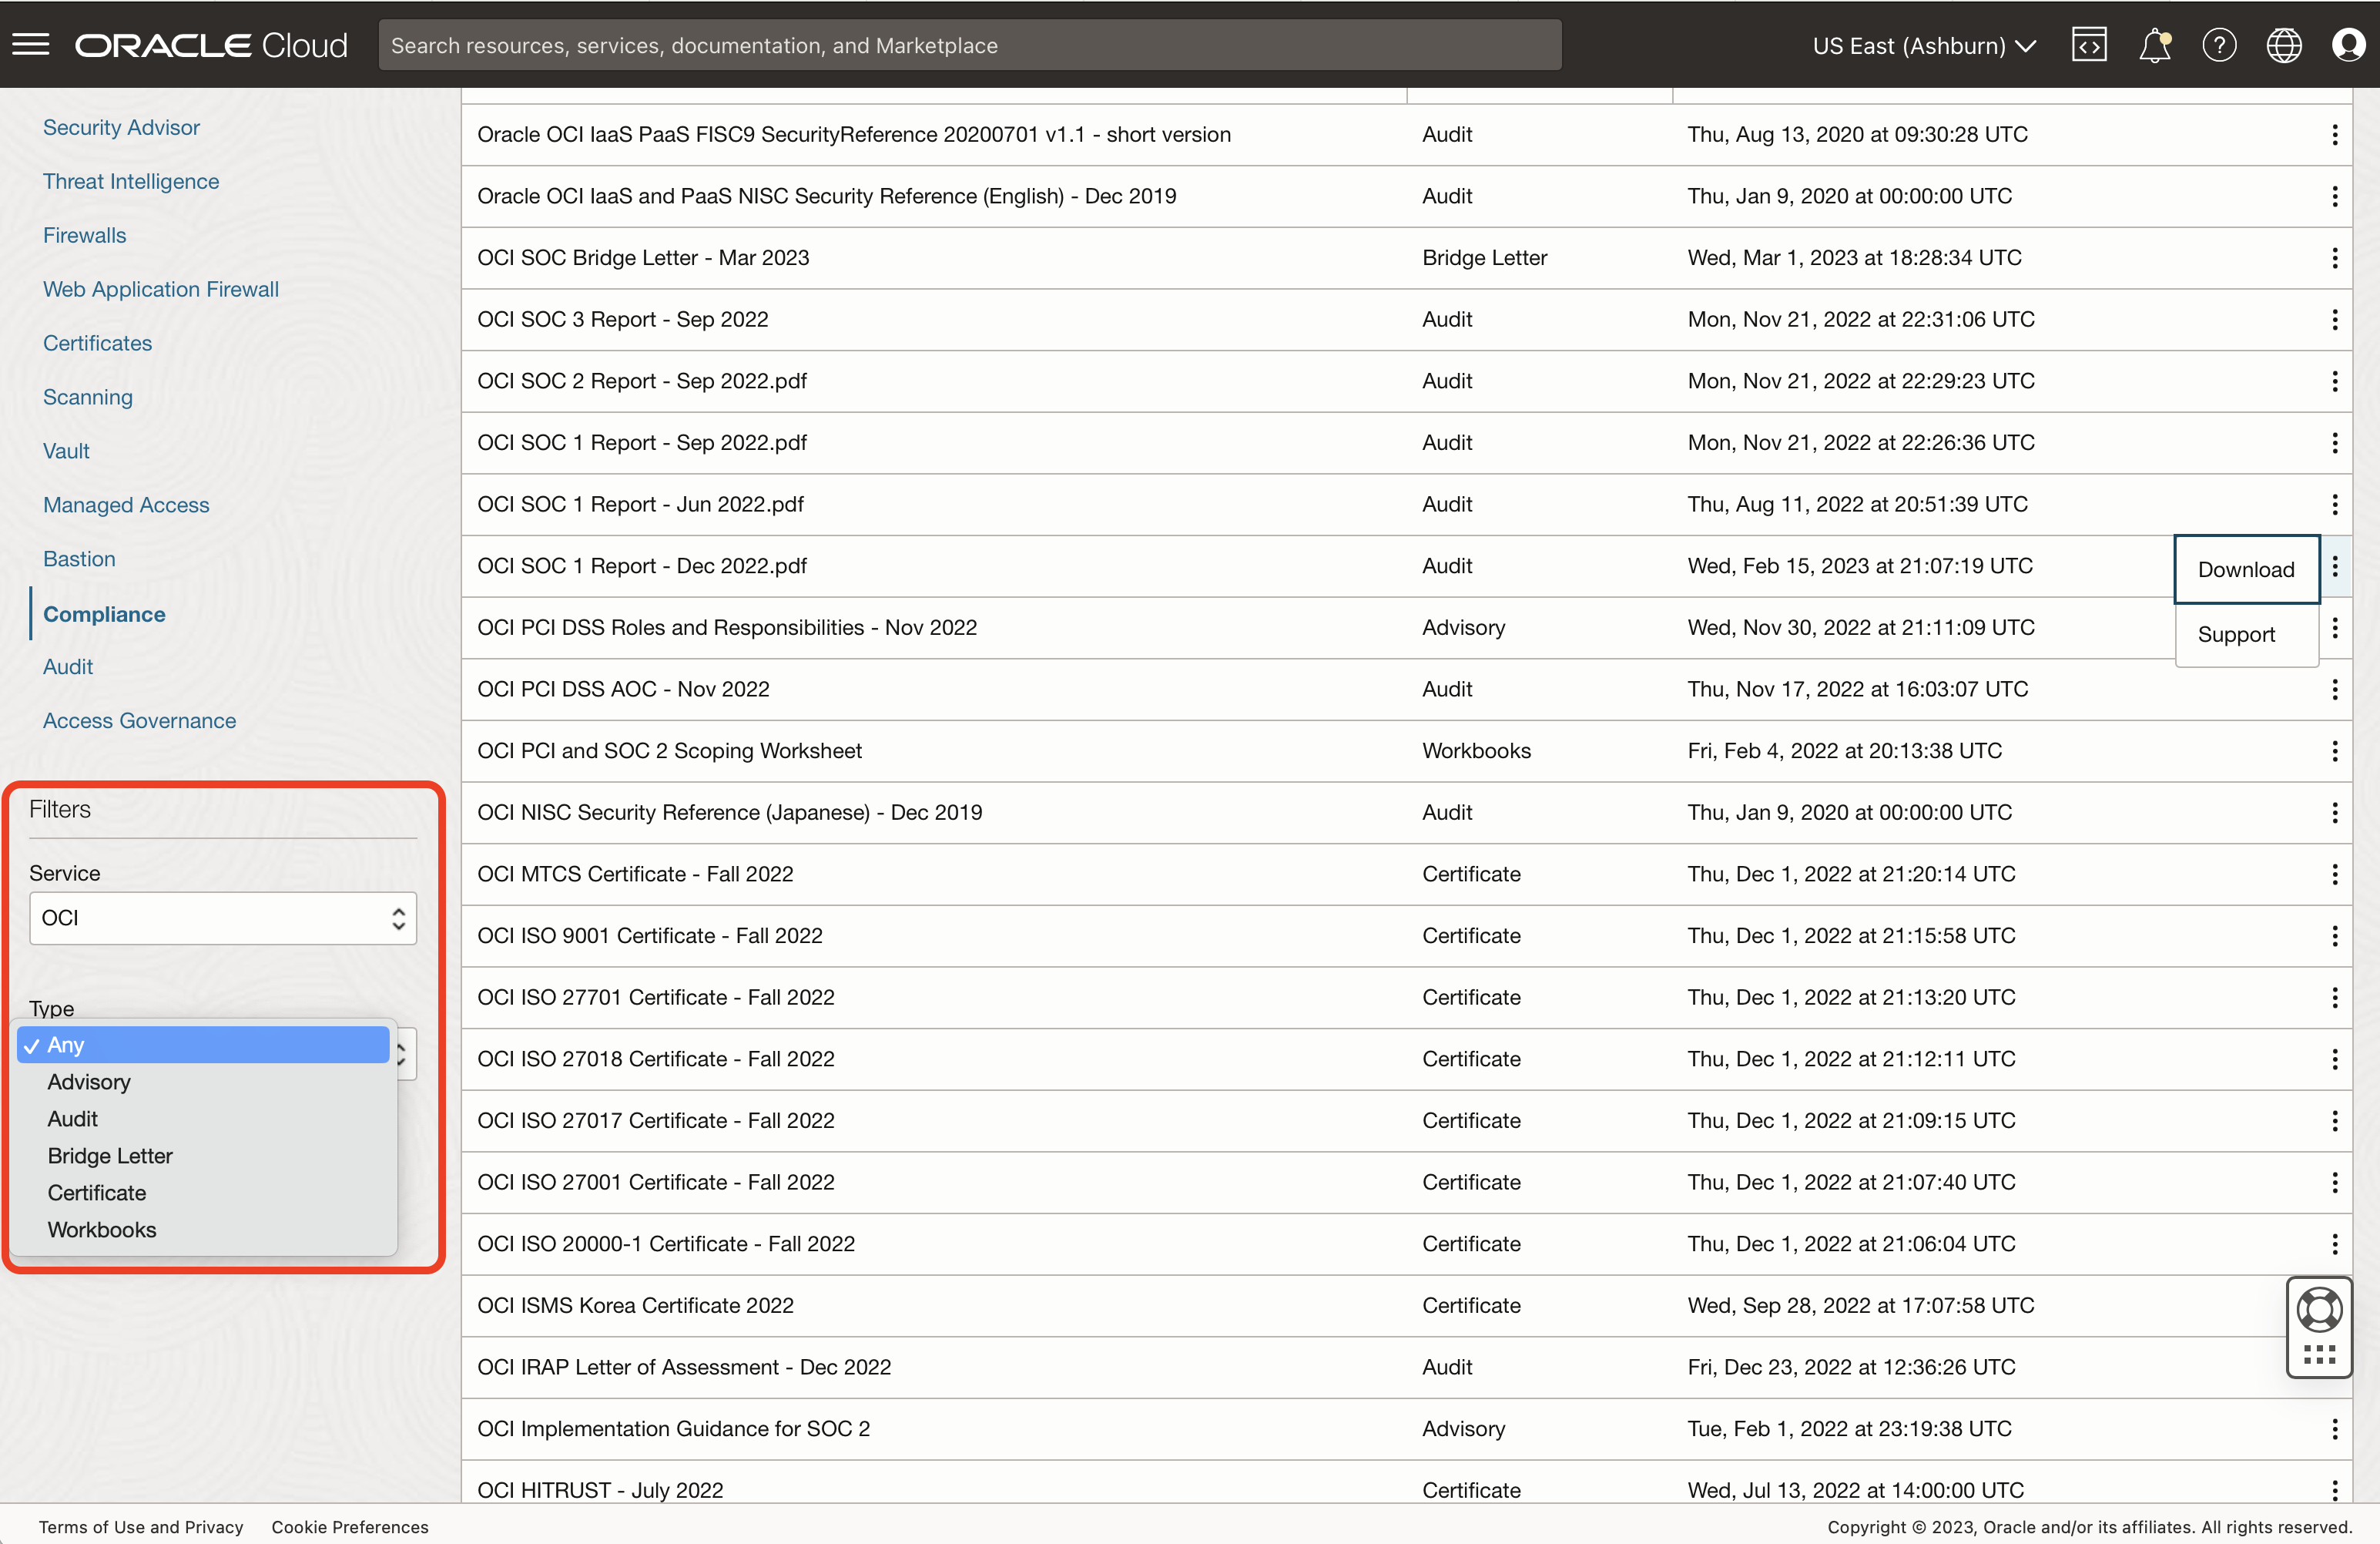This screenshot has width=2380, height=1544.
Task: Open the language globe selector
Action: 2283,44
